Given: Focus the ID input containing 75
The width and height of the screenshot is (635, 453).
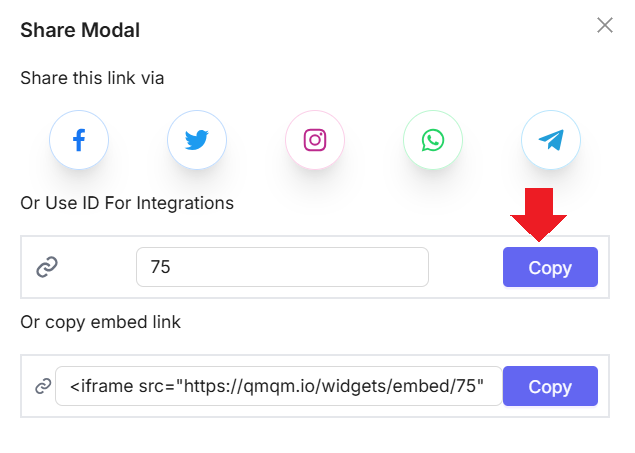Looking at the screenshot, I should pos(282,267).
